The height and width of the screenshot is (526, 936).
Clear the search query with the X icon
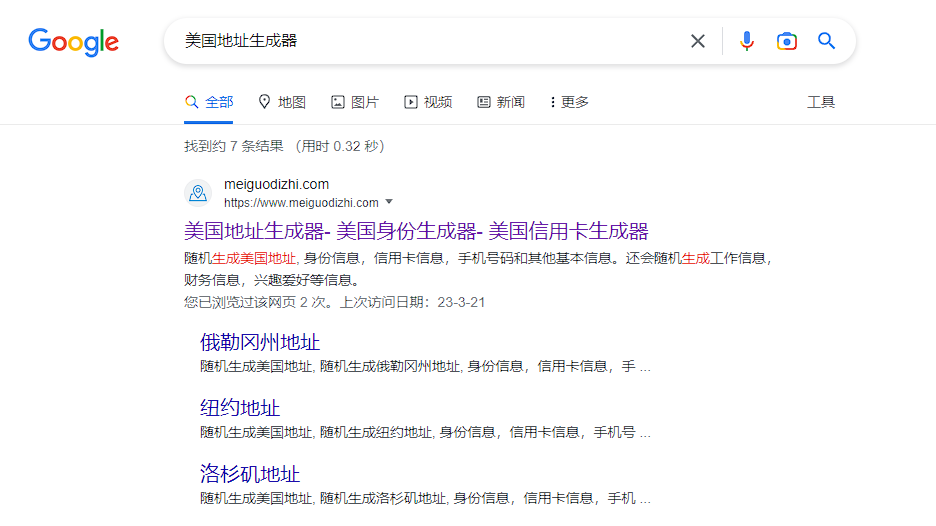coord(698,41)
